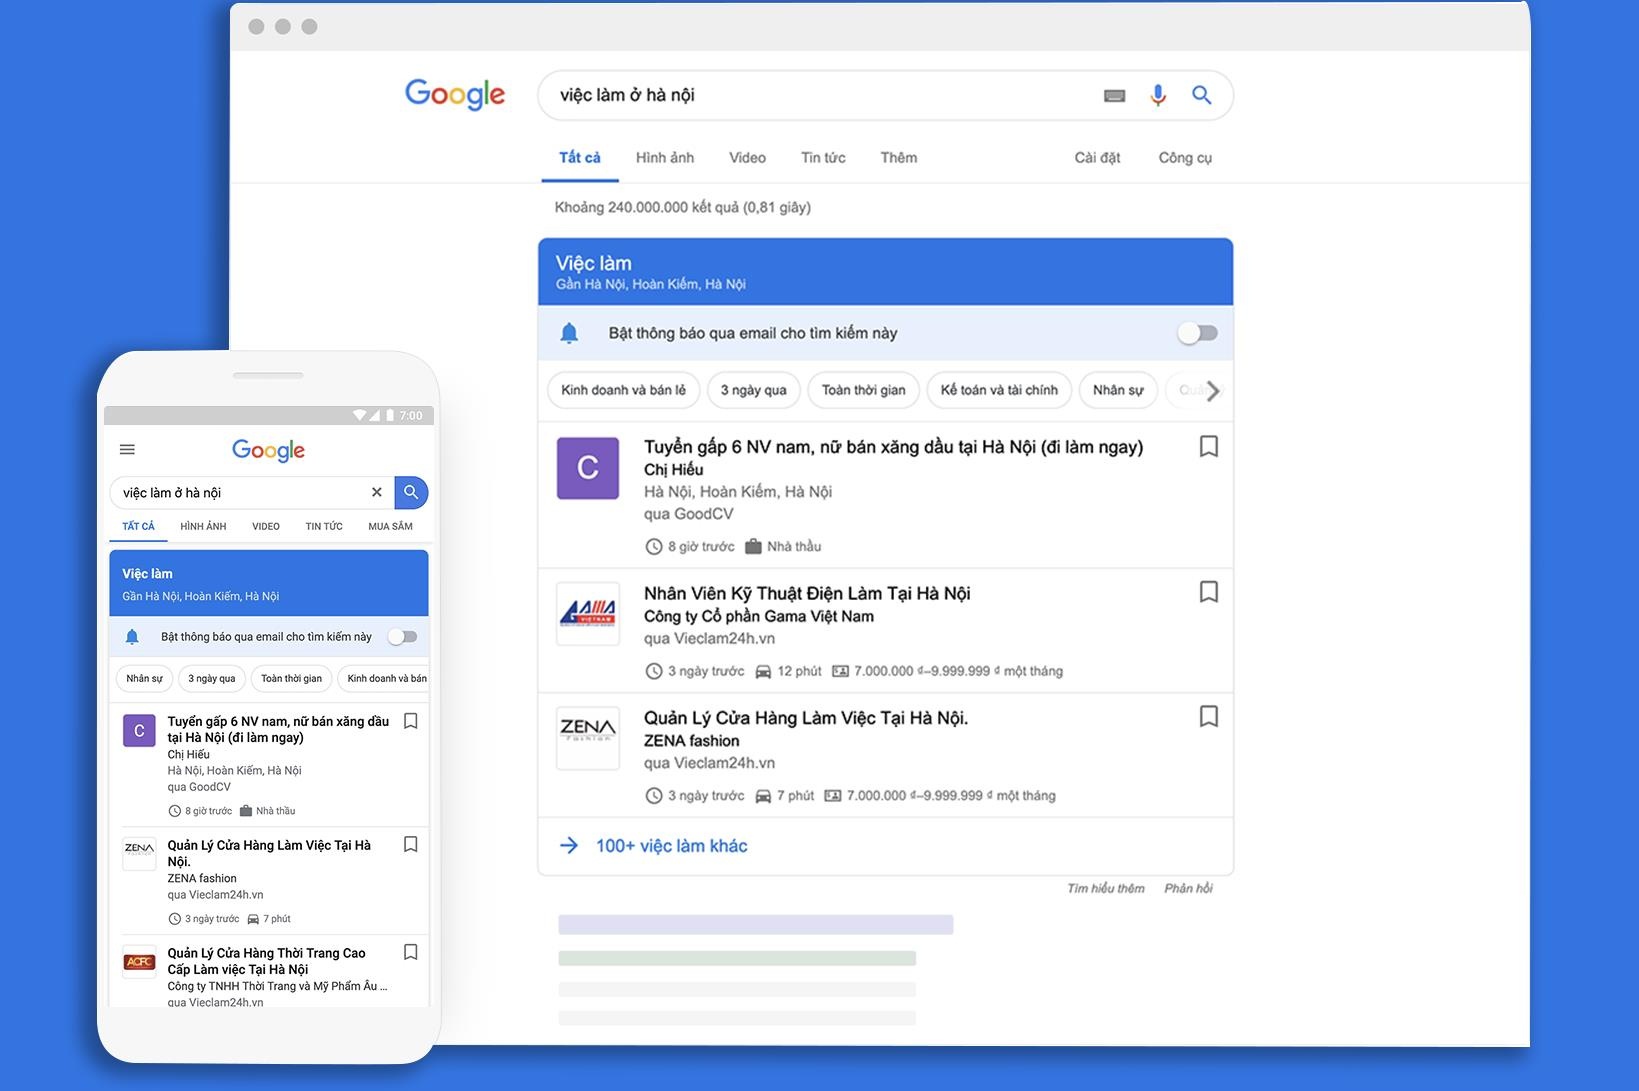Open the hamburger menu on the mobile screen
This screenshot has width=1639, height=1091.
point(127,449)
